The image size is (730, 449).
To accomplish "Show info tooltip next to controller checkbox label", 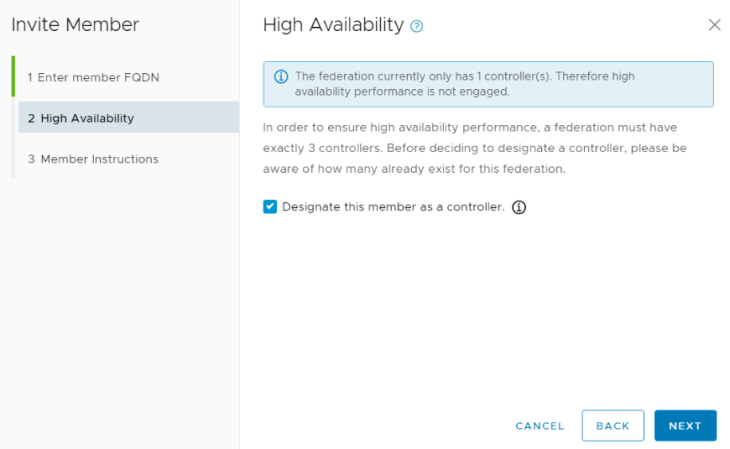I will tap(519, 207).
